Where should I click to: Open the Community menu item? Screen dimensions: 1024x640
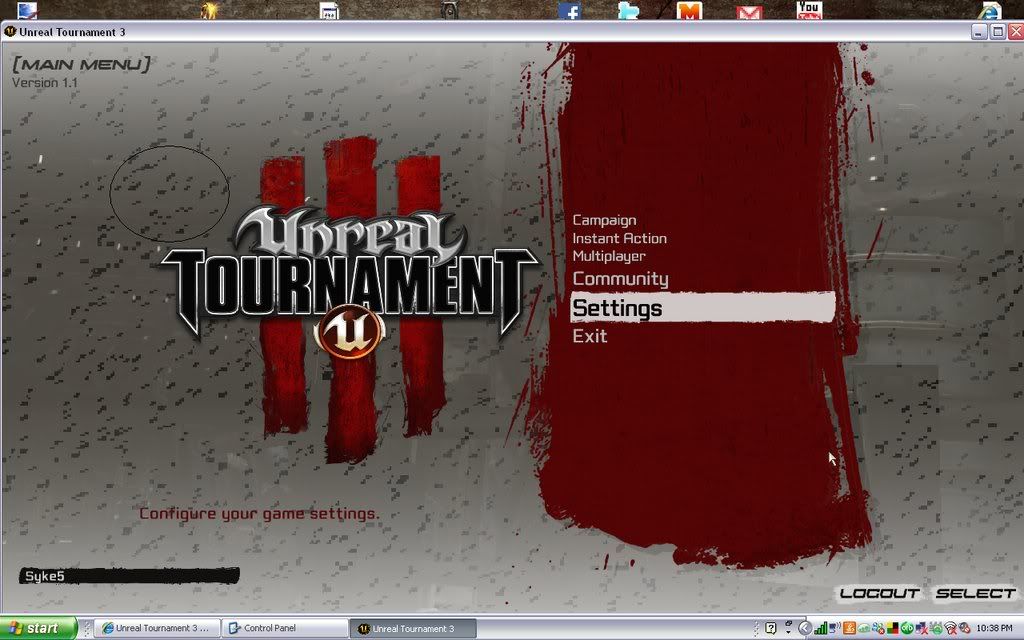(x=620, y=279)
